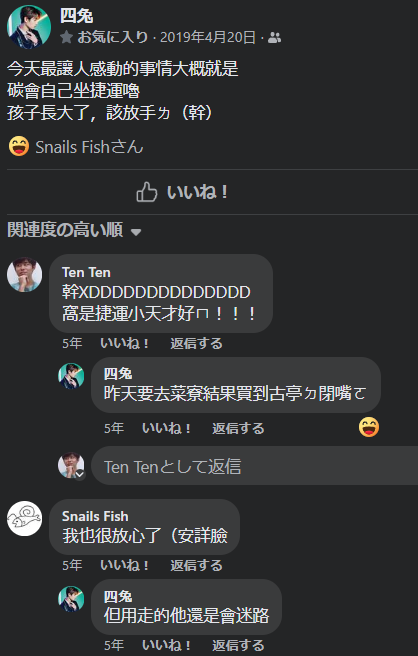Open the 関連度の高い順 comment sorting dropdown
418x656 pixels.
(x=74, y=230)
